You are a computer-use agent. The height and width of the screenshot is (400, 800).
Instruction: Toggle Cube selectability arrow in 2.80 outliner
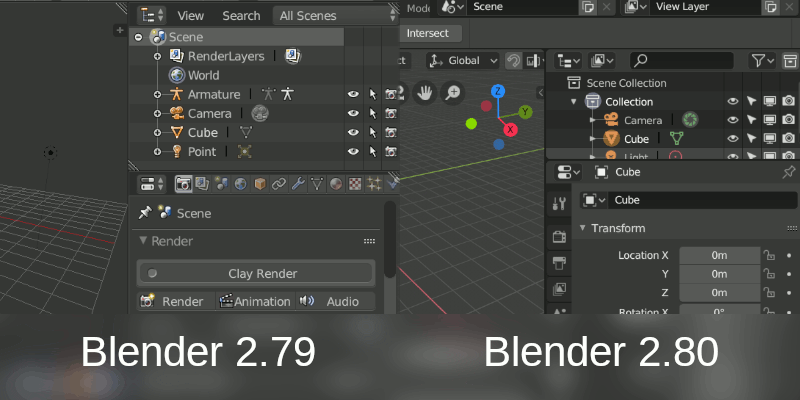pos(751,138)
